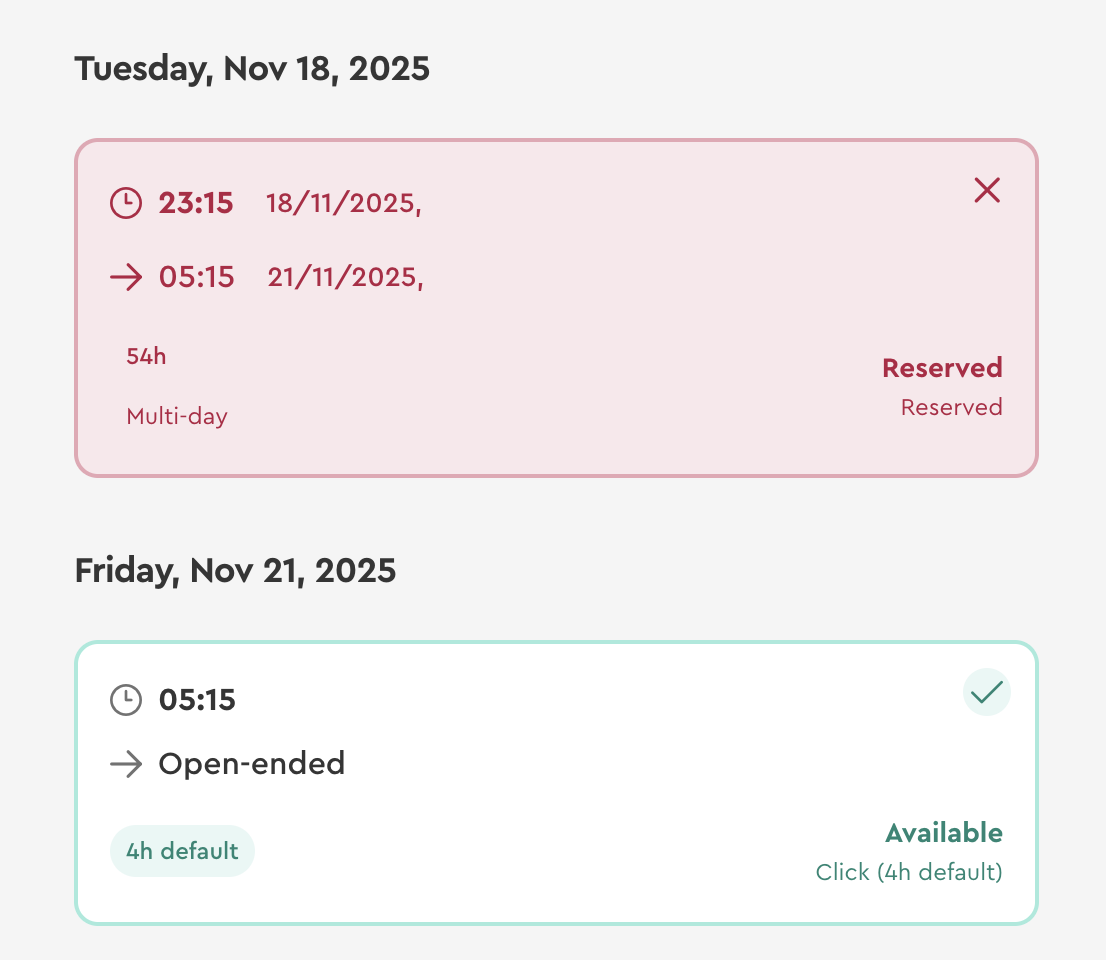
Task: Click the 23:15 start time
Action: click(196, 204)
